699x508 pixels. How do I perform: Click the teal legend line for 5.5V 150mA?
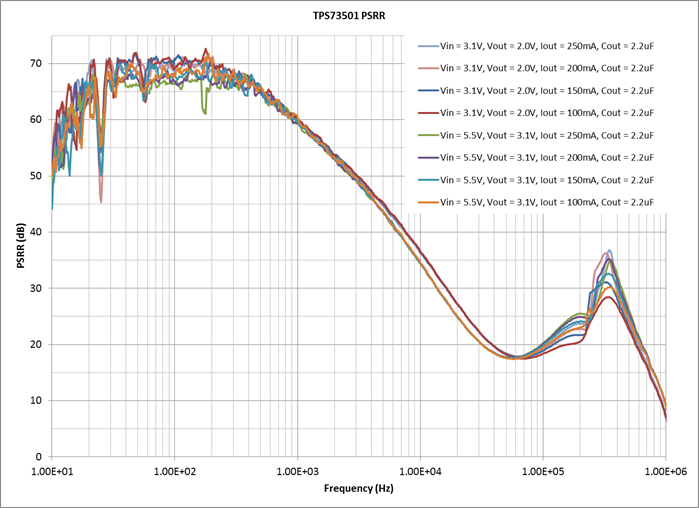[428, 180]
